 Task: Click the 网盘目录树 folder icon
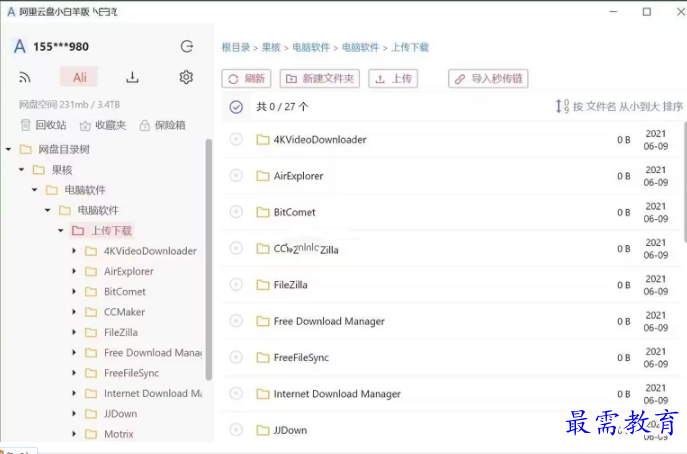(26, 149)
